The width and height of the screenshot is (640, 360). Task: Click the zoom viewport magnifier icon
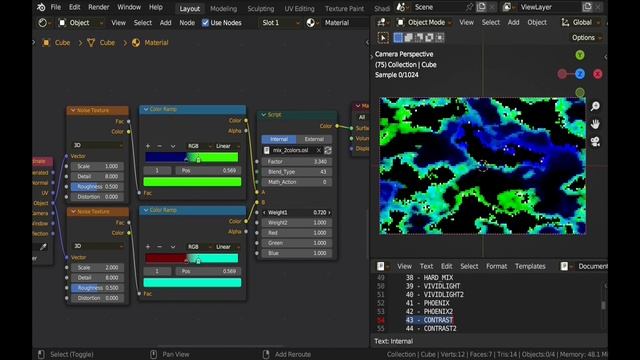tap(595, 106)
